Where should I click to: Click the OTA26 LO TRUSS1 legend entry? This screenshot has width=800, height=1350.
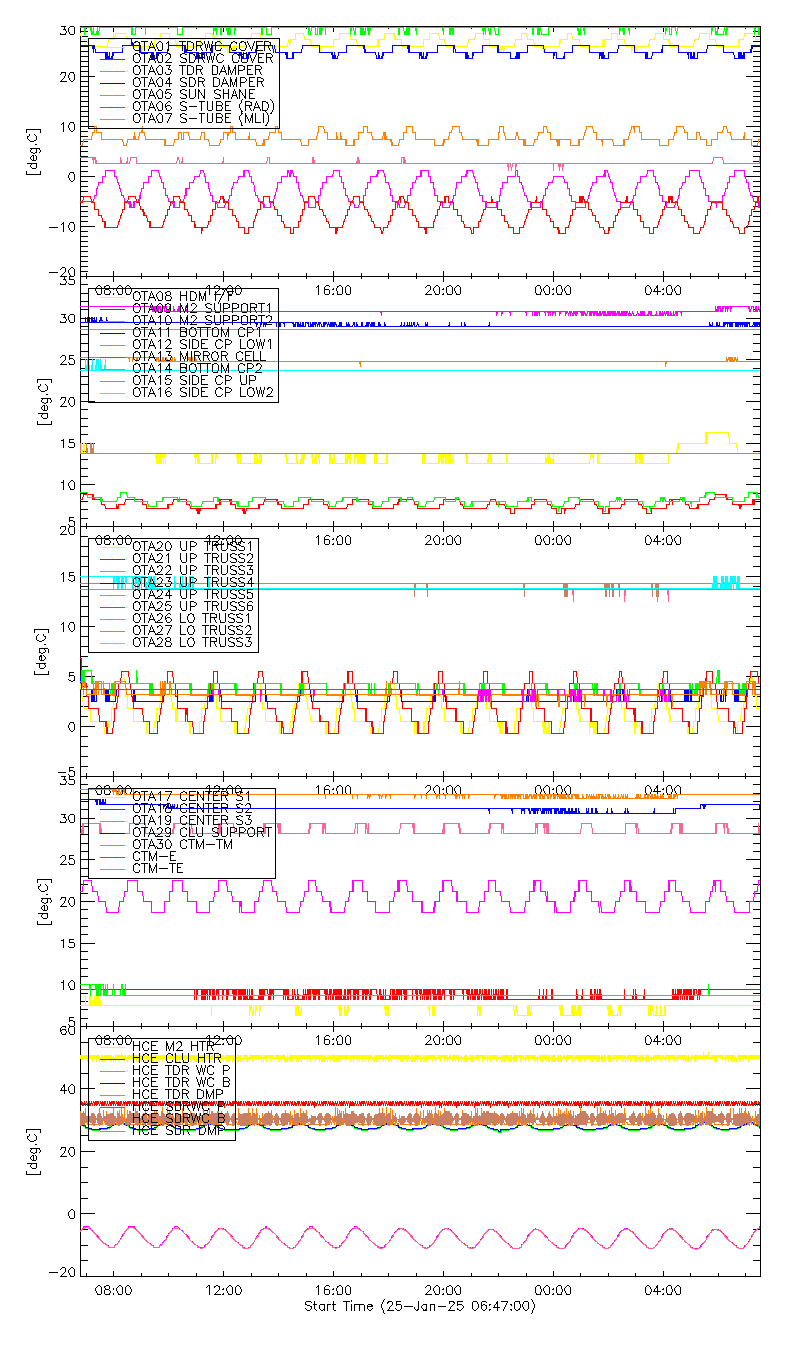(x=193, y=618)
